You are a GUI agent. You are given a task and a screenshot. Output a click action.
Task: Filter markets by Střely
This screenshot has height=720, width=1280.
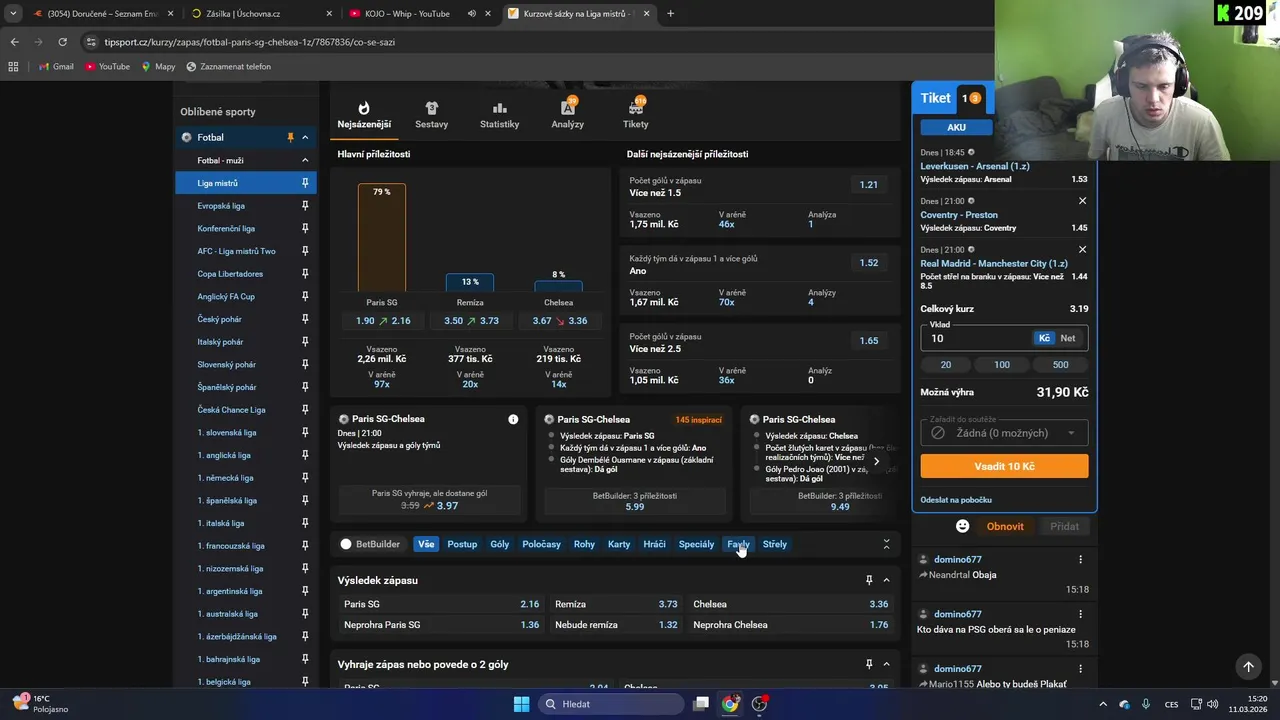tap(775, 544)
